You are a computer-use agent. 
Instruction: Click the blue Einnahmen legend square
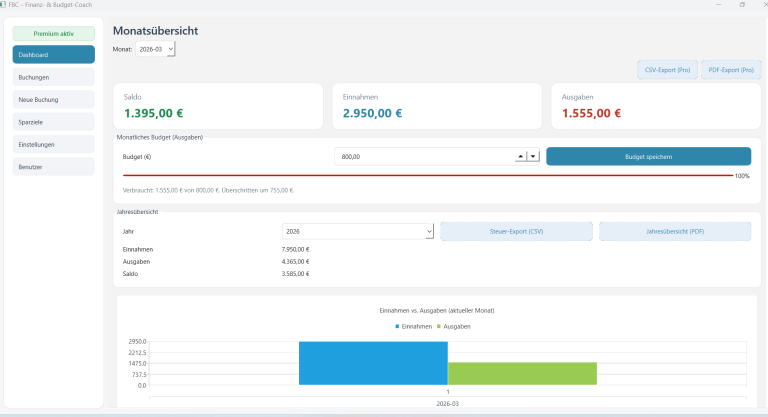point(398,327)
